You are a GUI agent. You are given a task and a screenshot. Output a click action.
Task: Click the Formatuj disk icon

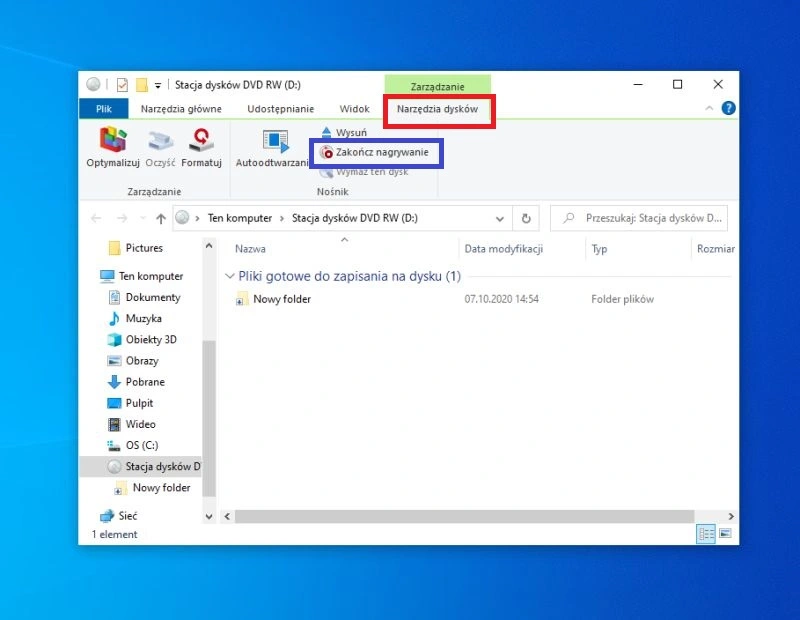202,141
